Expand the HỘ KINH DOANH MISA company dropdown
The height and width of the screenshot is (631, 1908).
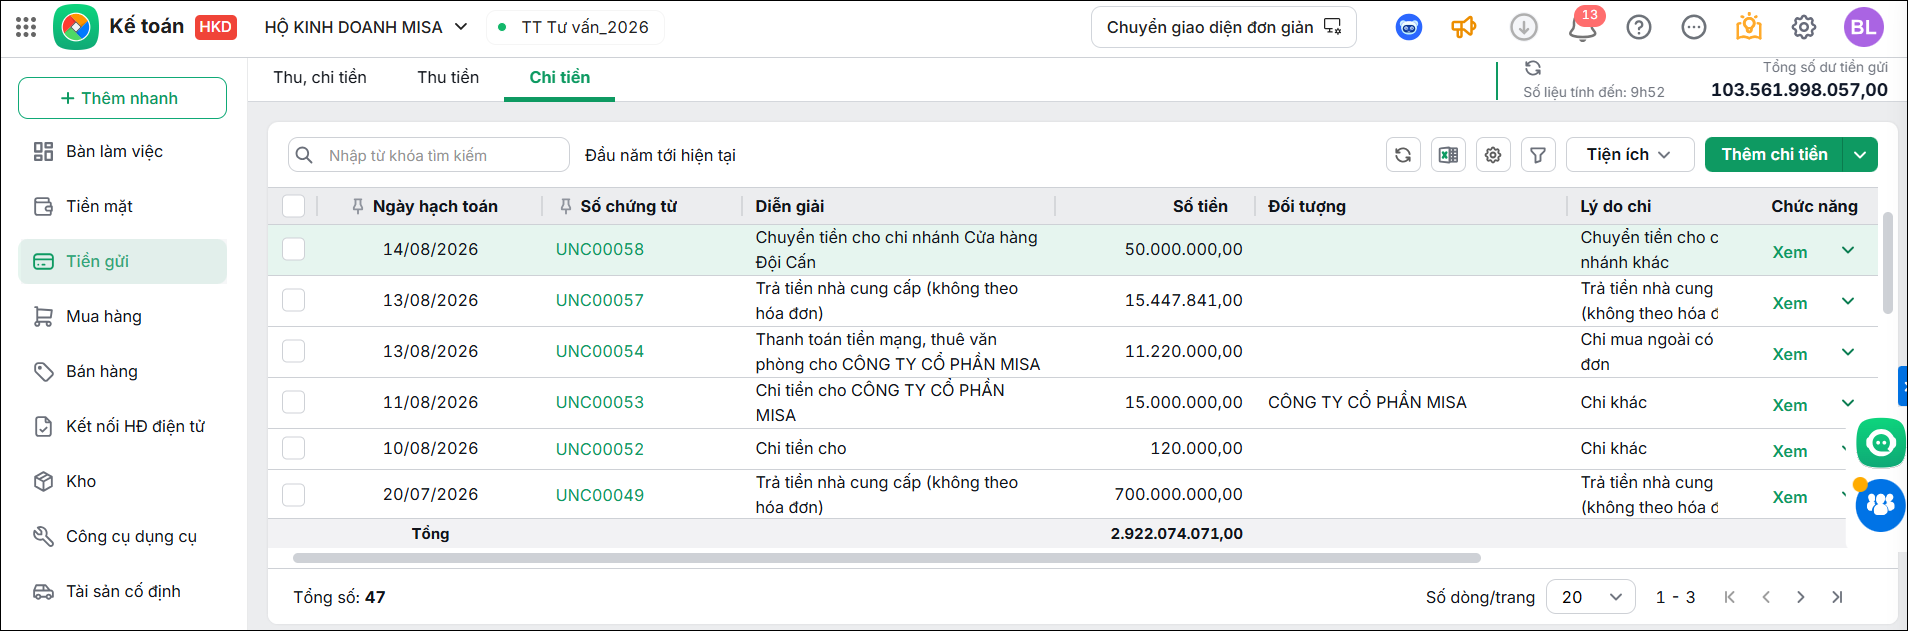(366, 27)
